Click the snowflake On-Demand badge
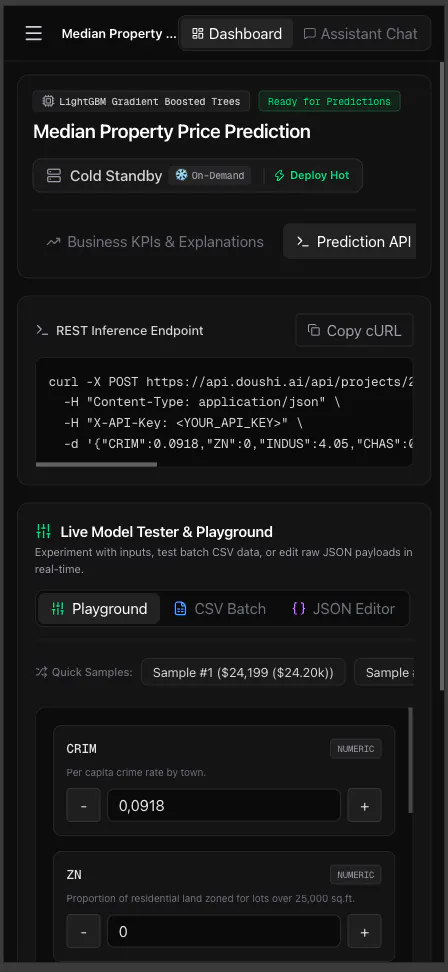448x972 pixels. [x=210, y=175]
